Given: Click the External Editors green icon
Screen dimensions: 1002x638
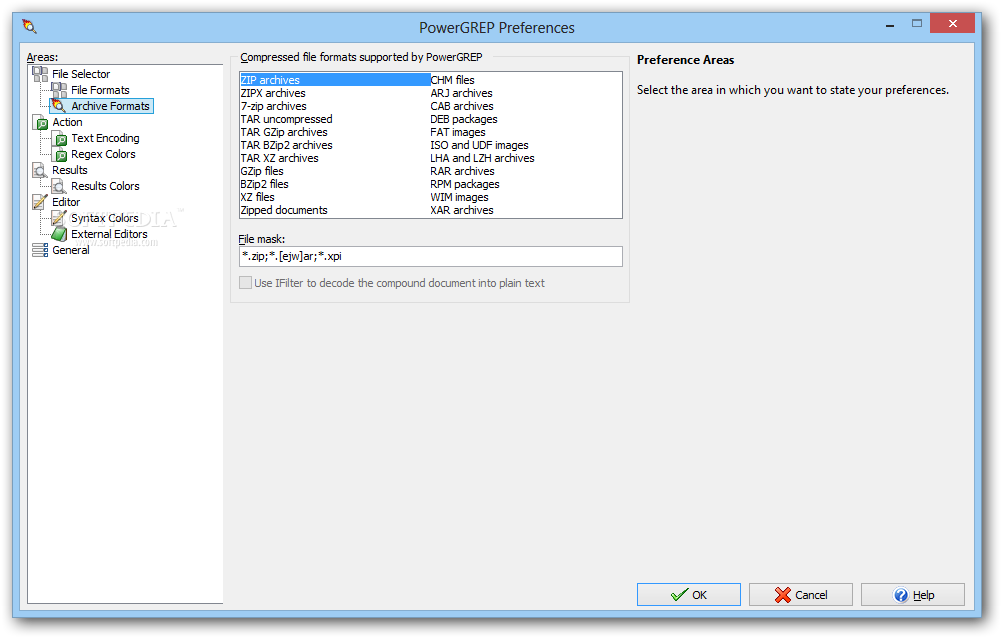Looking at the screenshot, I should click(x=59, y=234).
